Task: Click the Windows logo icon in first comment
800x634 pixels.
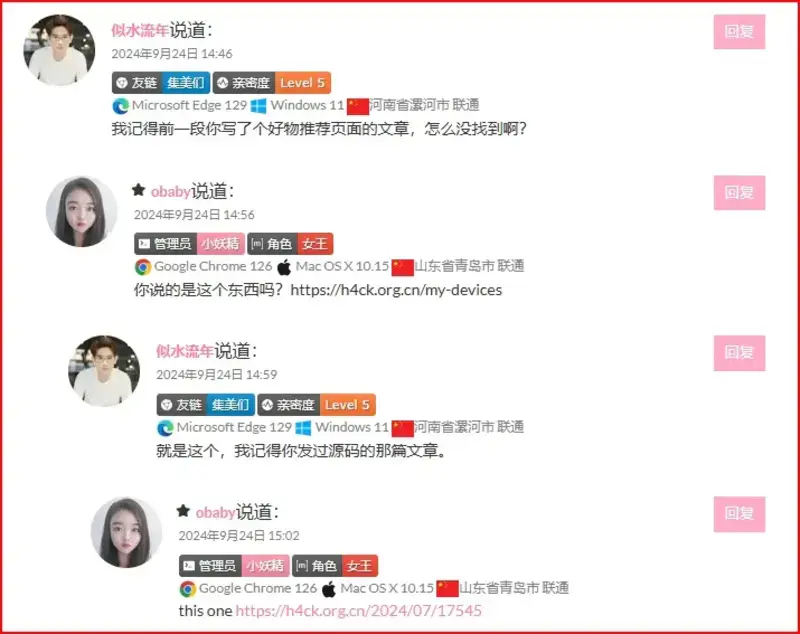Action: (x=259, y=106)
